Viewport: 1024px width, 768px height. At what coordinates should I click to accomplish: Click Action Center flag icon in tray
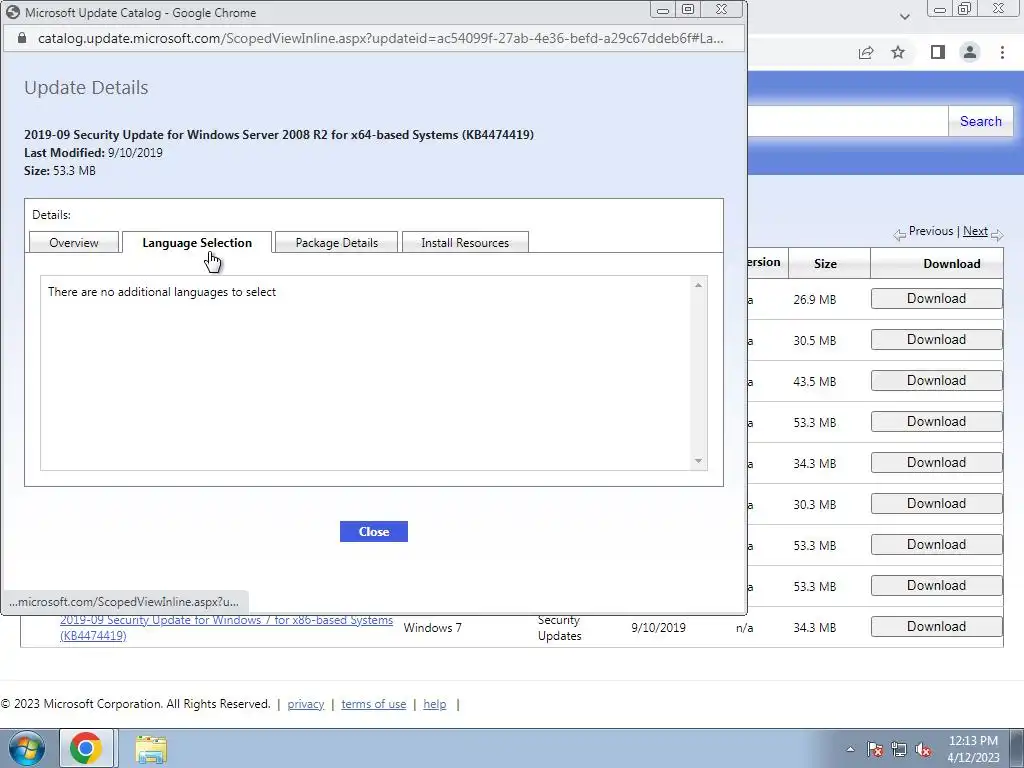pyautogui.click(x=874, y=749)
